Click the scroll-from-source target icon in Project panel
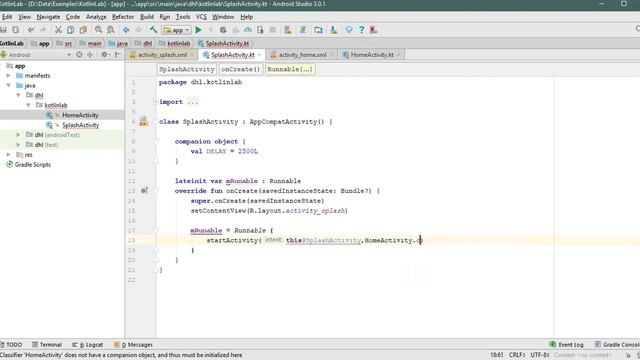Image resolution: width=640 pixels, height=360 pixels. point(79,54)
